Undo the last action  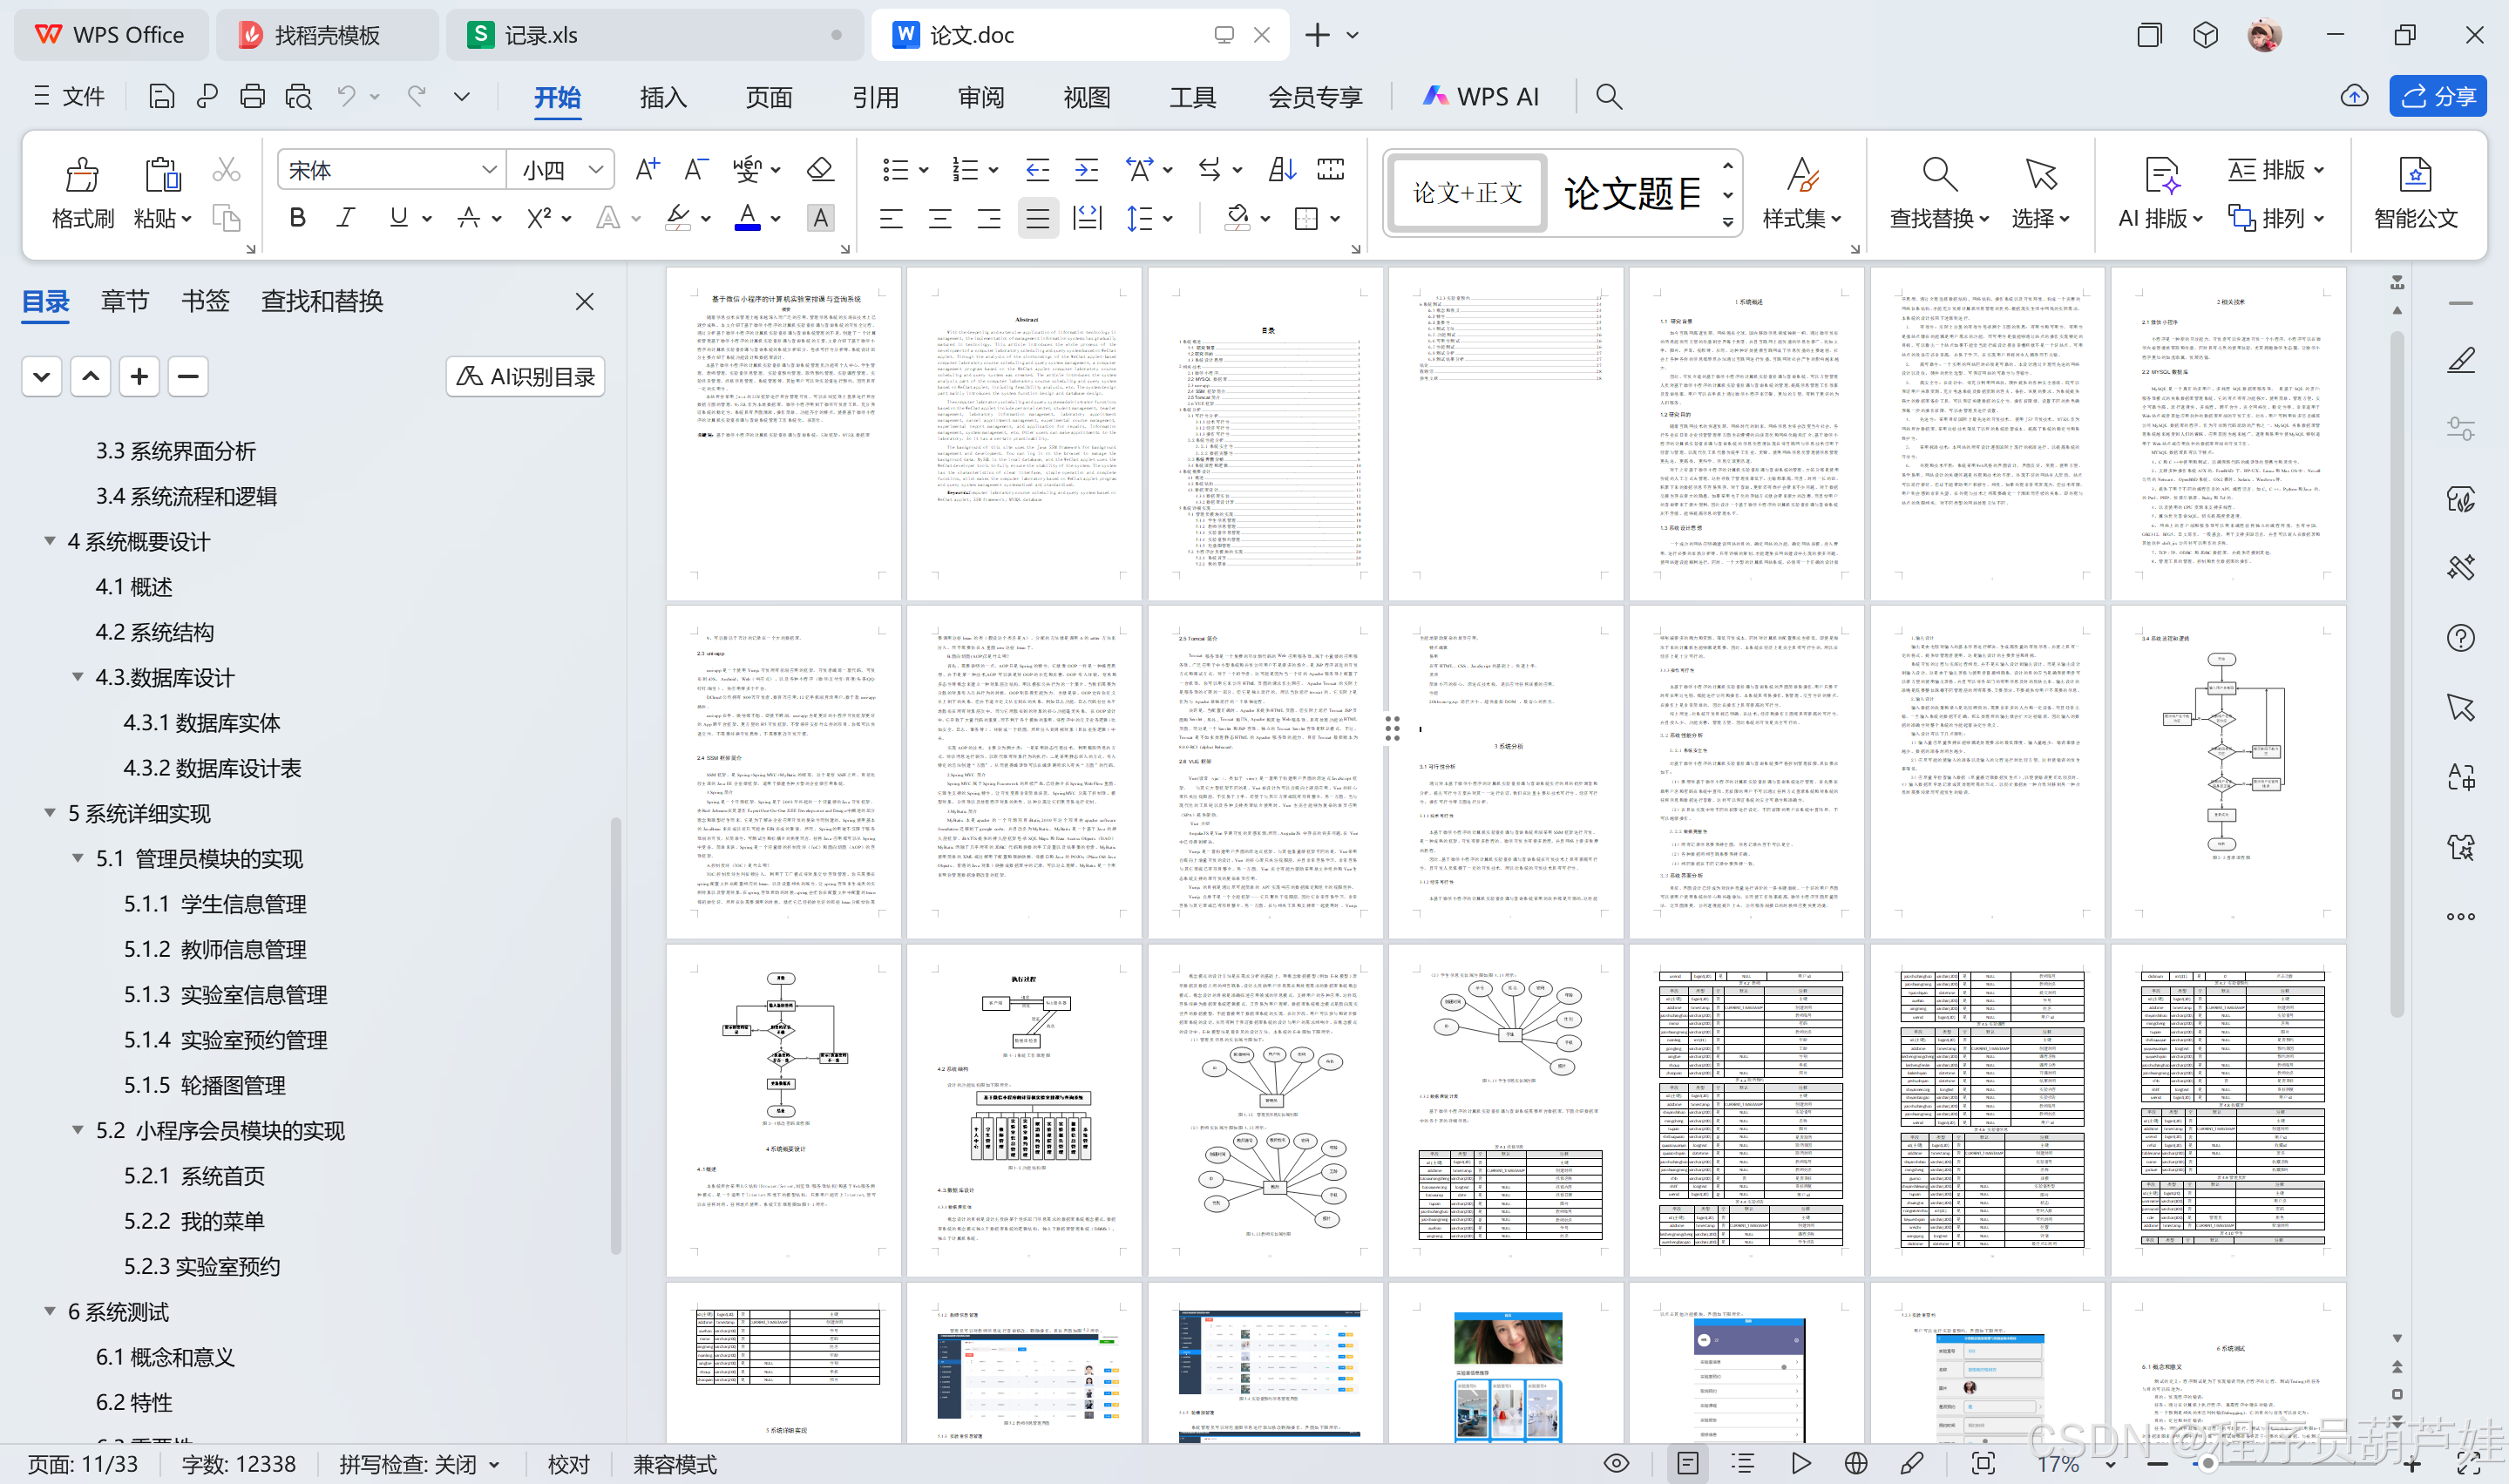coord(346,96)
